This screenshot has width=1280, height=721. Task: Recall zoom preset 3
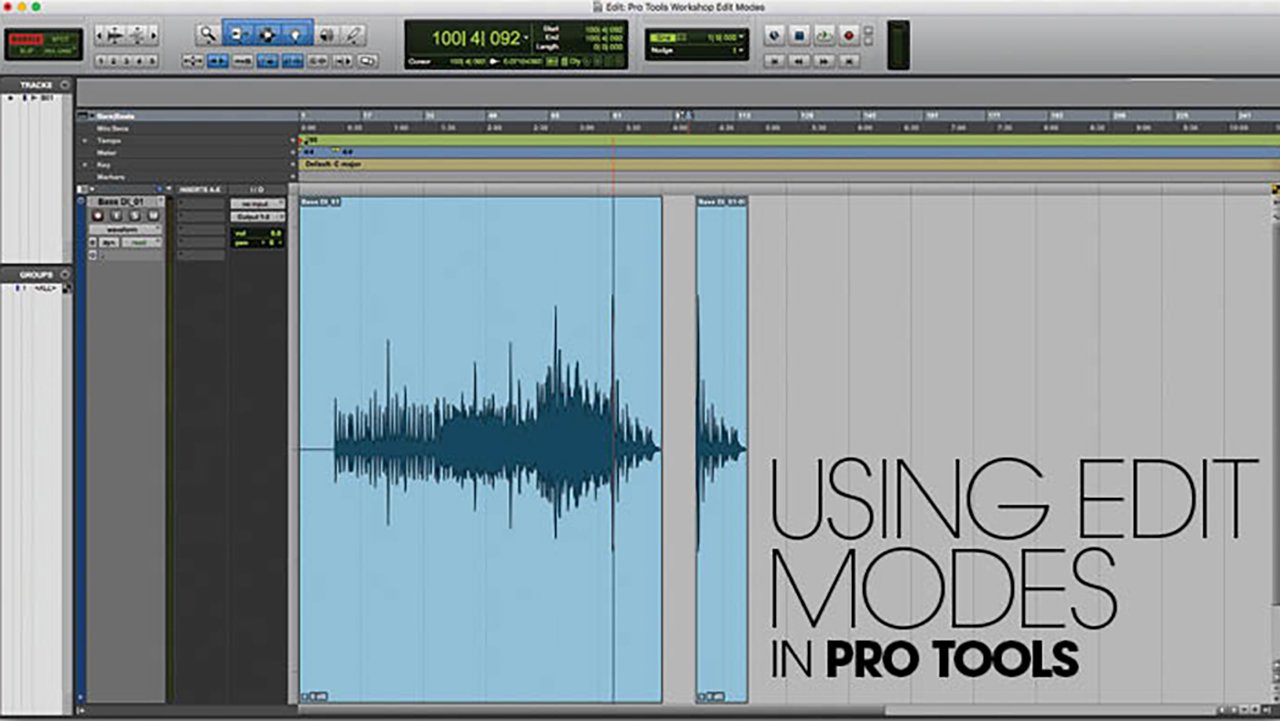(x=126, y=61)
